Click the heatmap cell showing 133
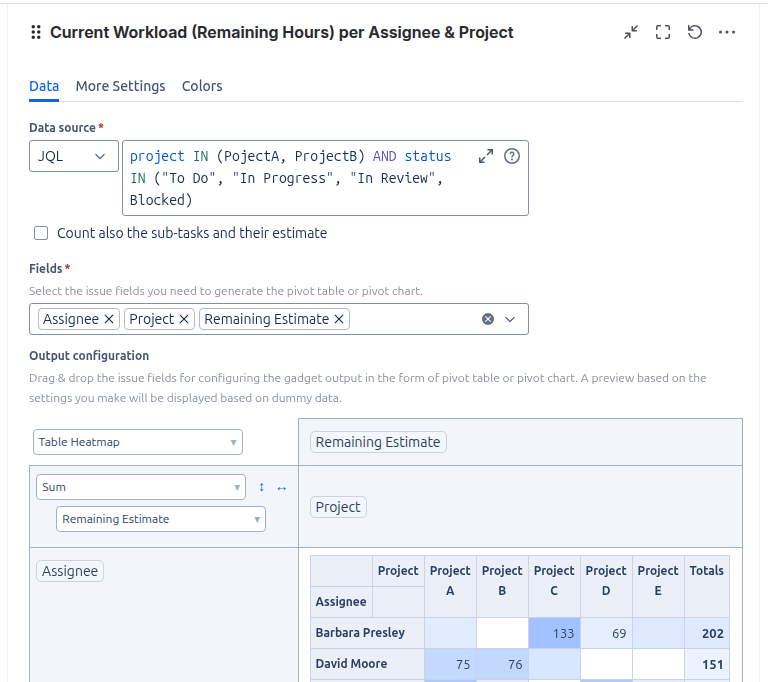 pos(554,633)
